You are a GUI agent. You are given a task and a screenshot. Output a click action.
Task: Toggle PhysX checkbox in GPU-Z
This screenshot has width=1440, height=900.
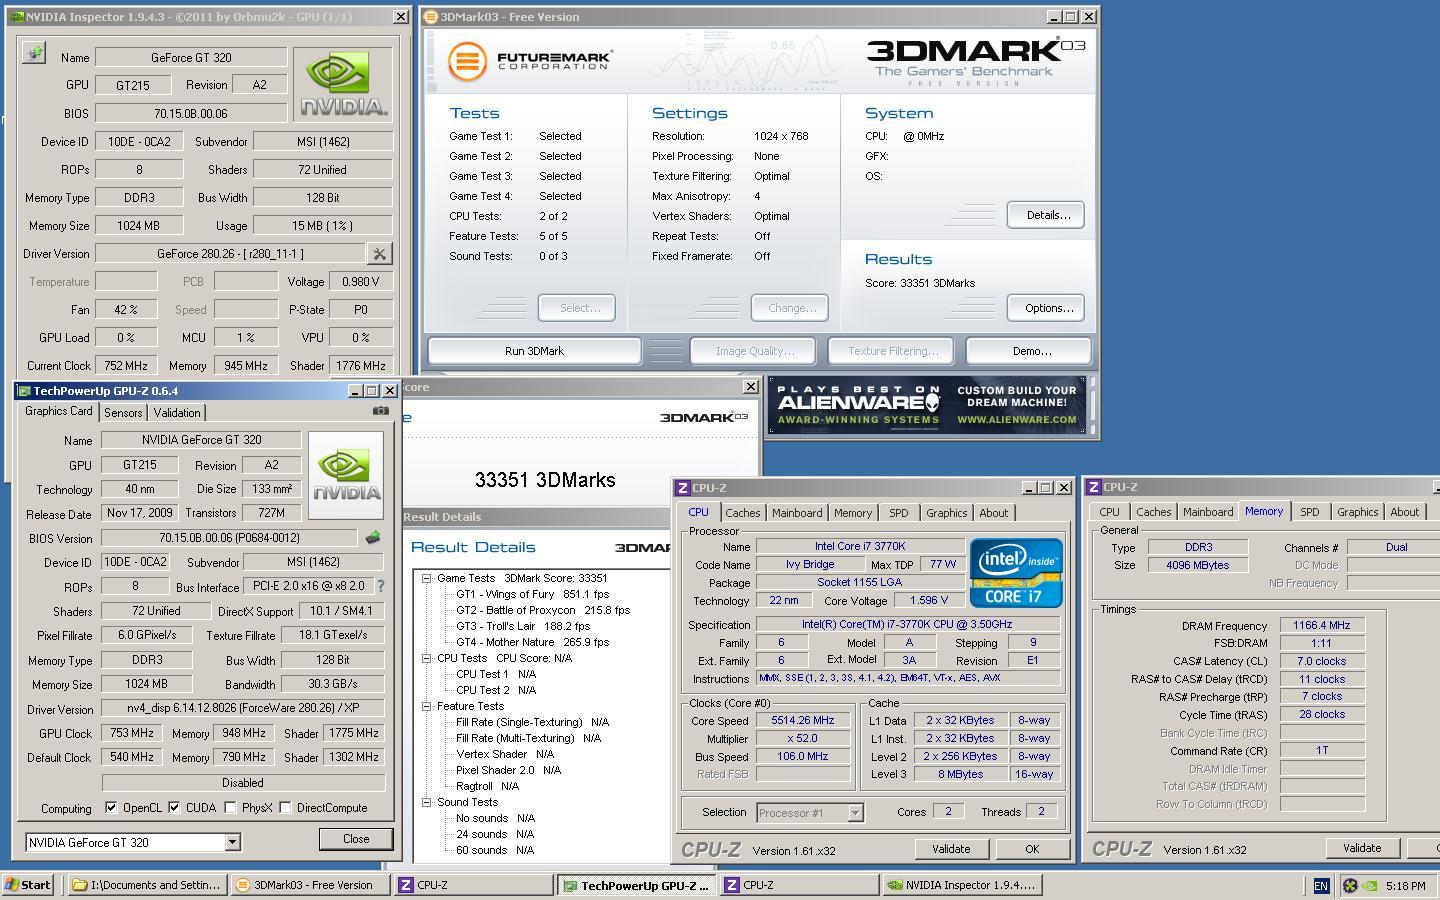(x=231, y=807)
